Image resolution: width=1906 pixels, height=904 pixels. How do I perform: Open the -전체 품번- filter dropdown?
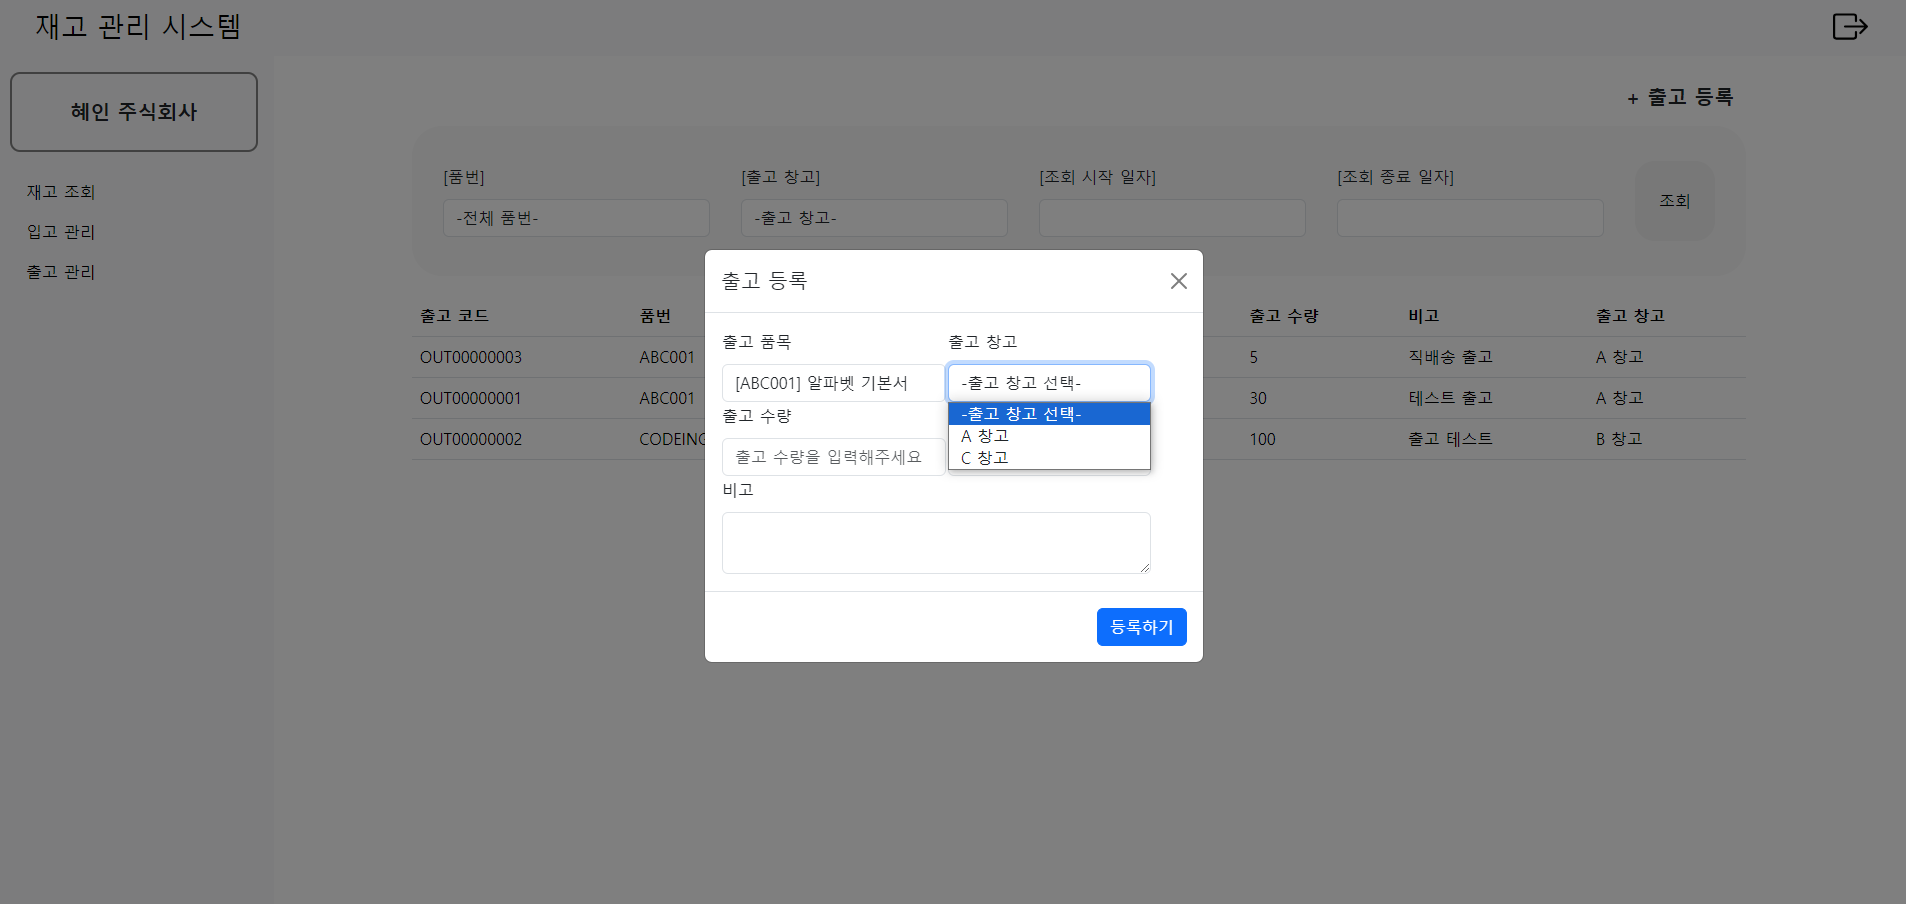(576, 218)
